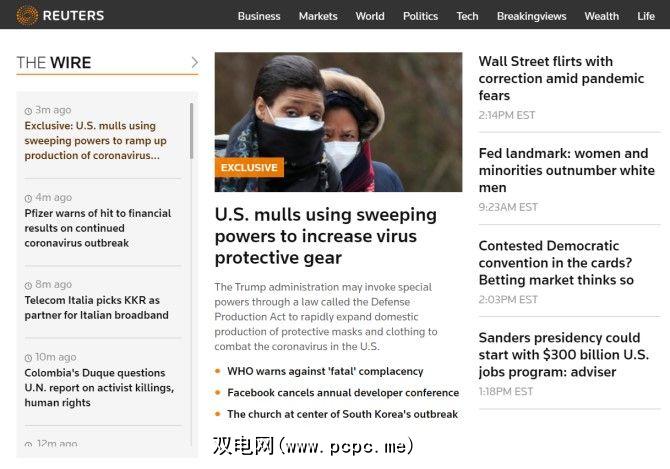The height and width of the screenshot is (469, 670).
Task: Open Fed landmark women and minorities story
Action: [x=567, y=170]
